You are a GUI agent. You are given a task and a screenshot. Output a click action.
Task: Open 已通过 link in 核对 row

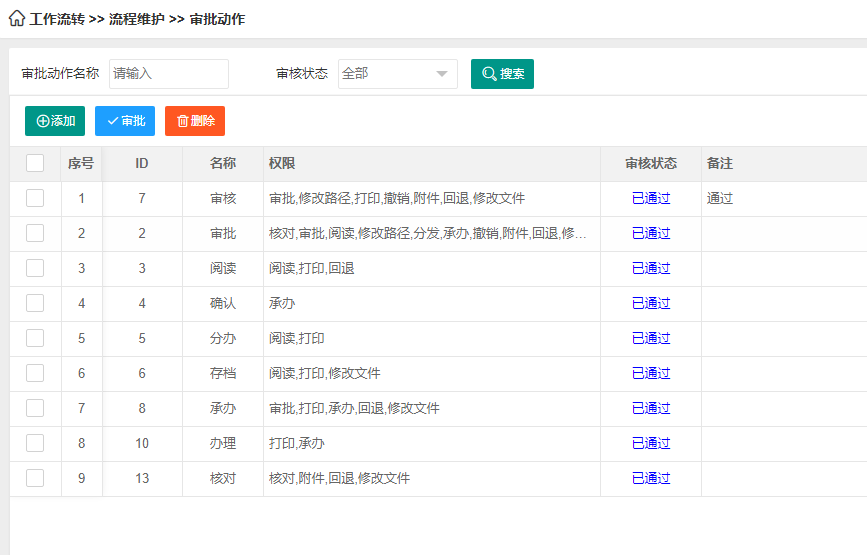tap(651, 478)
